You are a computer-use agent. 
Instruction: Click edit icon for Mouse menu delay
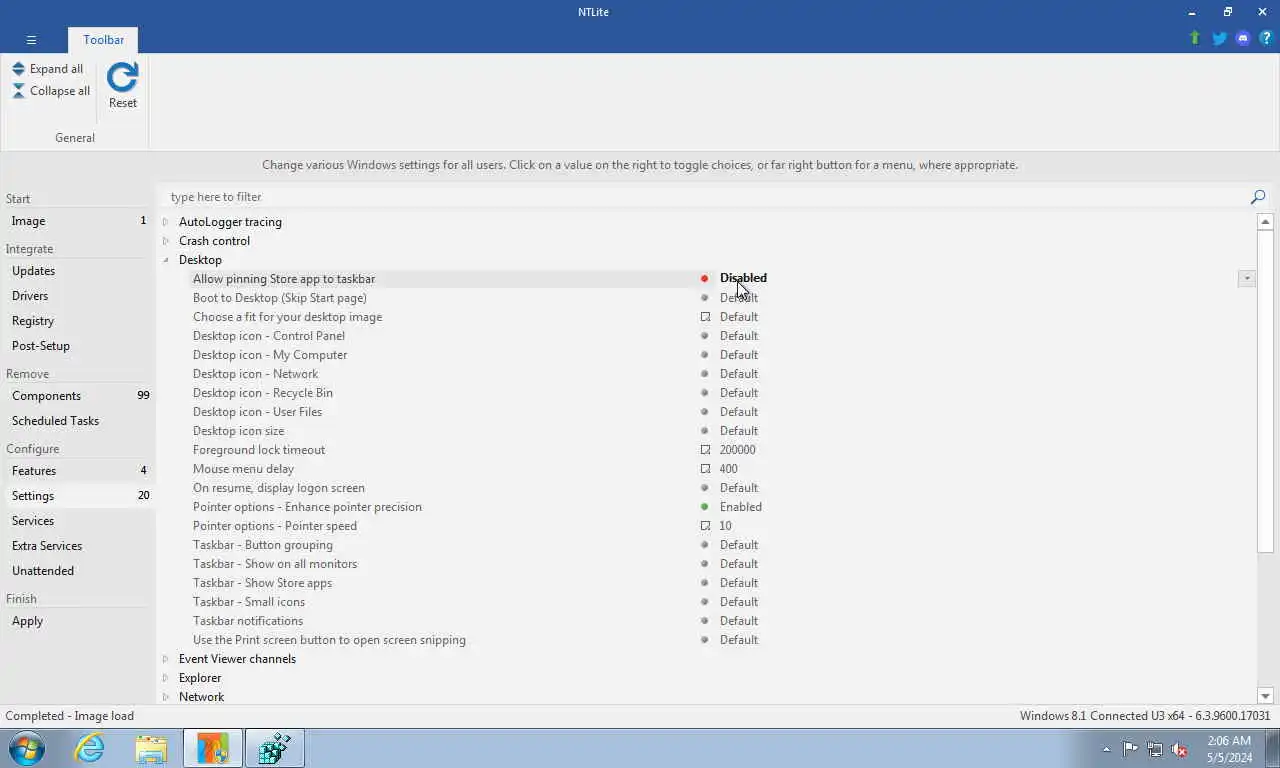(705, 469)
